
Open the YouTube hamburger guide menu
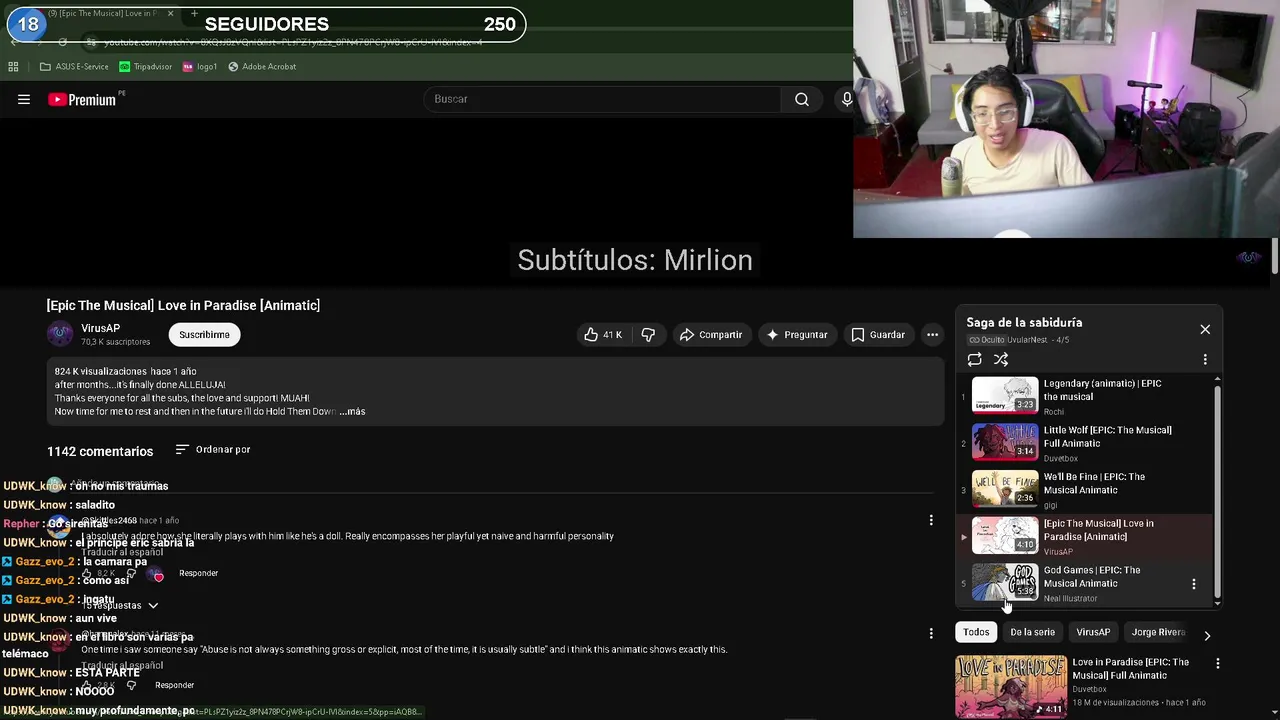pos(24,99)
